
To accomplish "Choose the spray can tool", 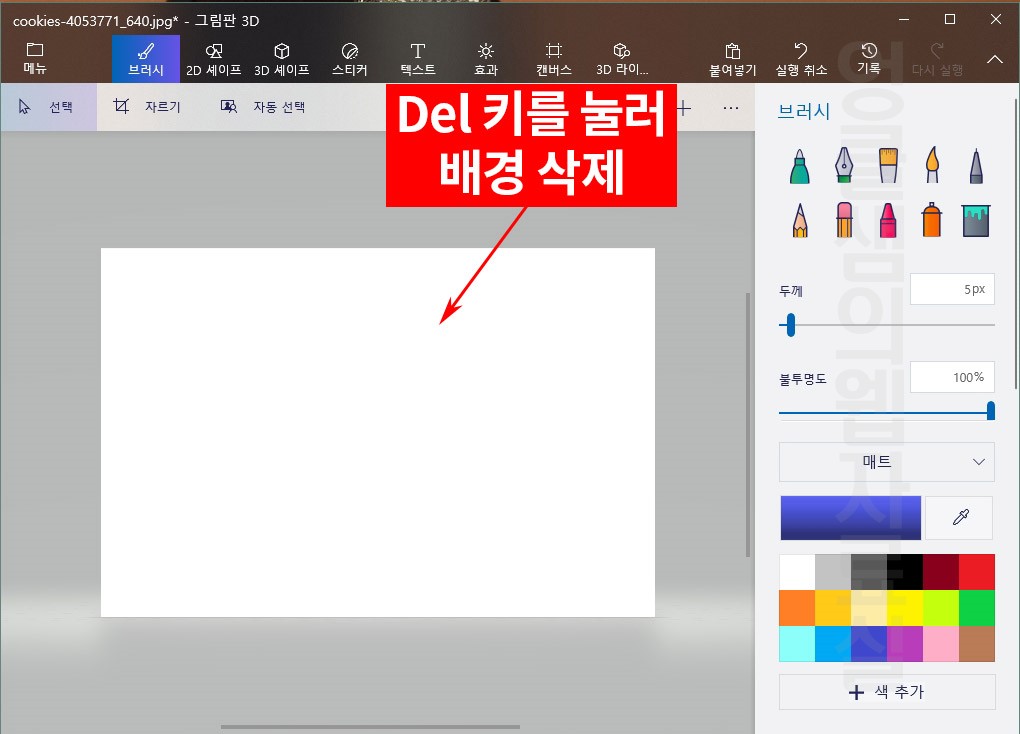I will point(931,220).
